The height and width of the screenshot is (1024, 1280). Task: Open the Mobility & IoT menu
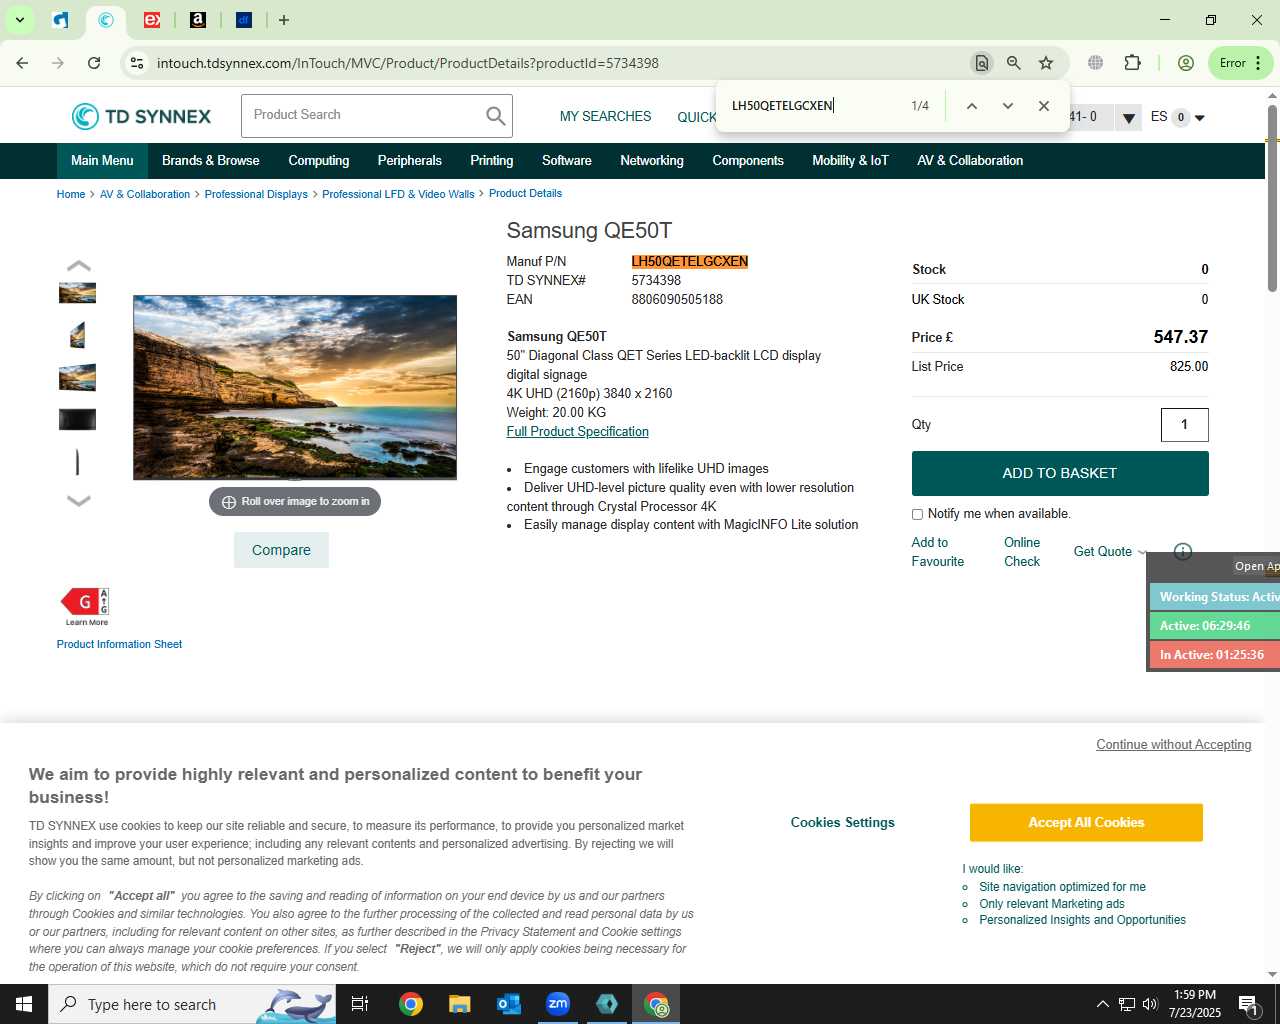coord(850,161)
